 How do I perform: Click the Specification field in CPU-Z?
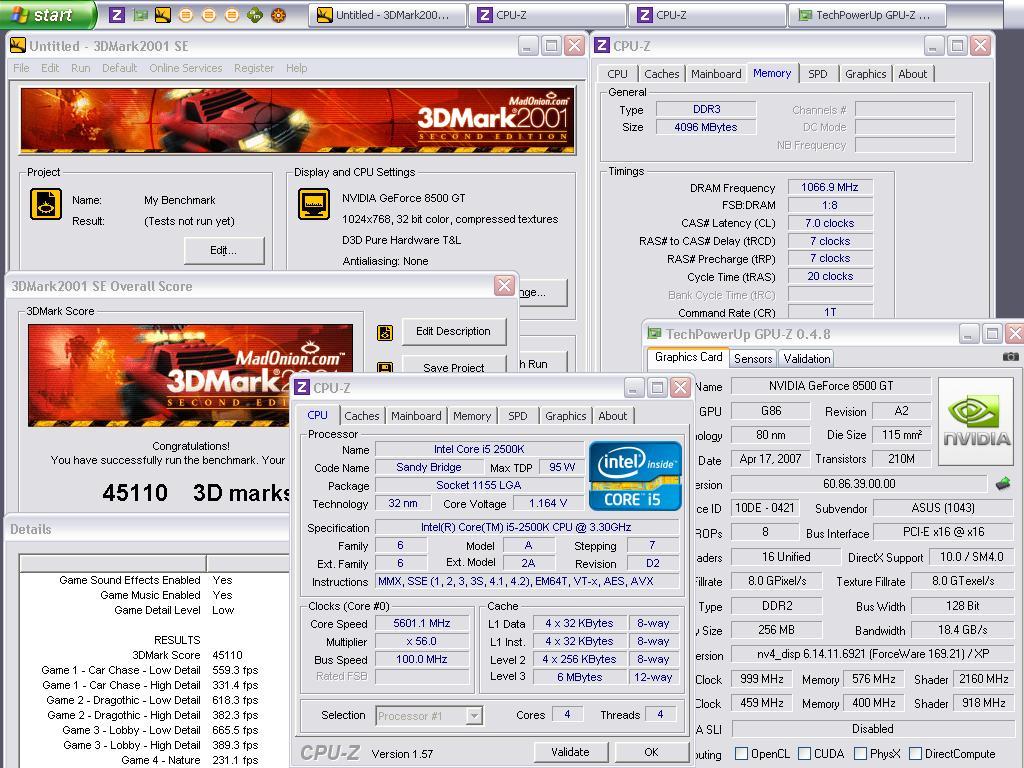[x=526, y=528]
